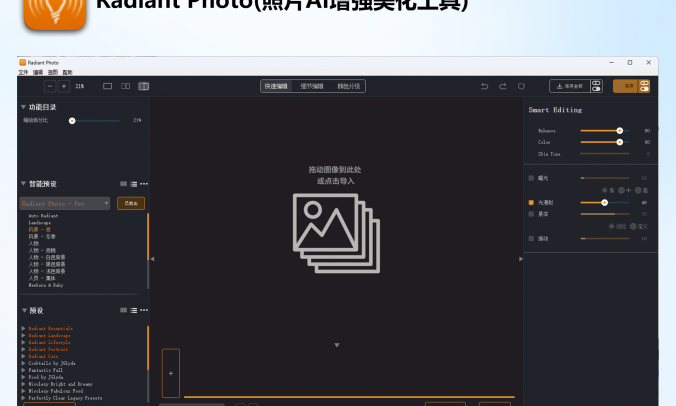Select the highlighted split view layout icon
This screenshot has height=406, width=676.
coord(144,86)
